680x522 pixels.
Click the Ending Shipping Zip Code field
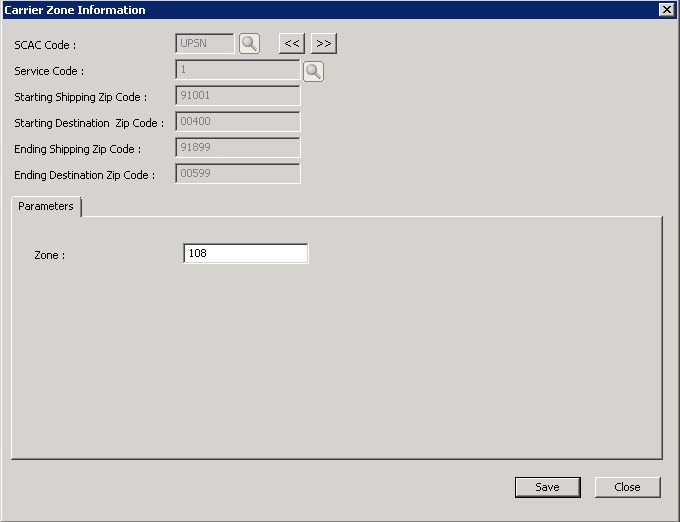click(237, 148)
